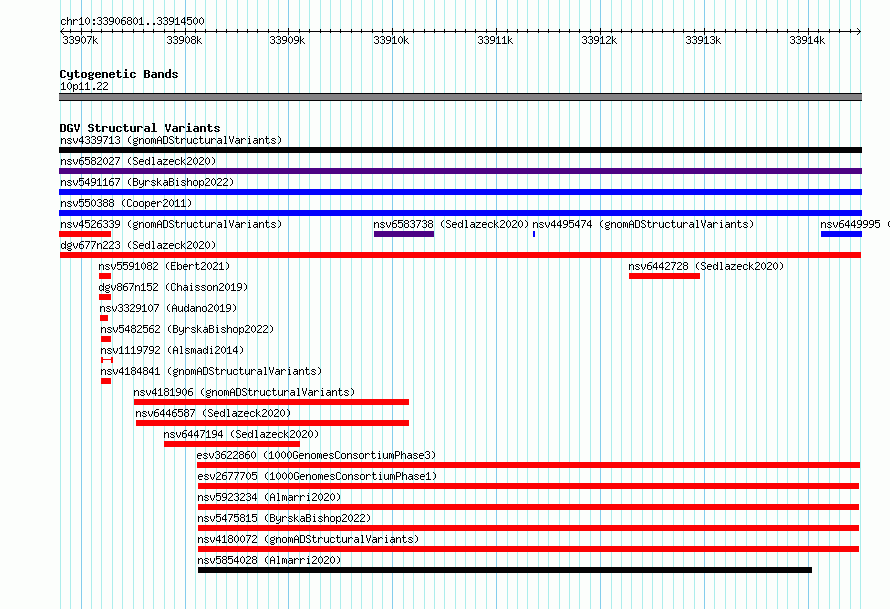Screen dimensions: 890x609
Task: Open nsv5475815 (ByrskaBishop2022) label
Action: click(x=284, y=518)
